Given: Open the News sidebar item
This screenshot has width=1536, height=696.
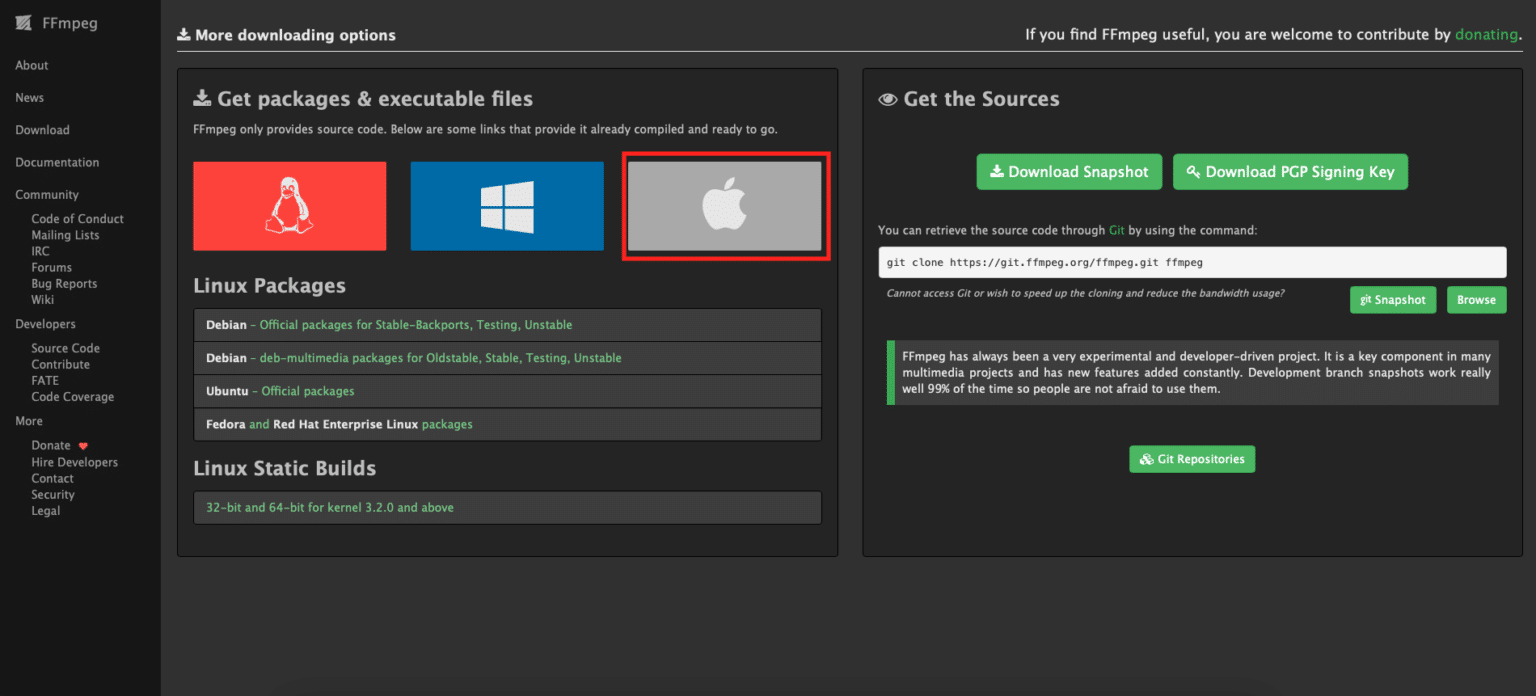Looking at the screenshot, I should [30, 98].
